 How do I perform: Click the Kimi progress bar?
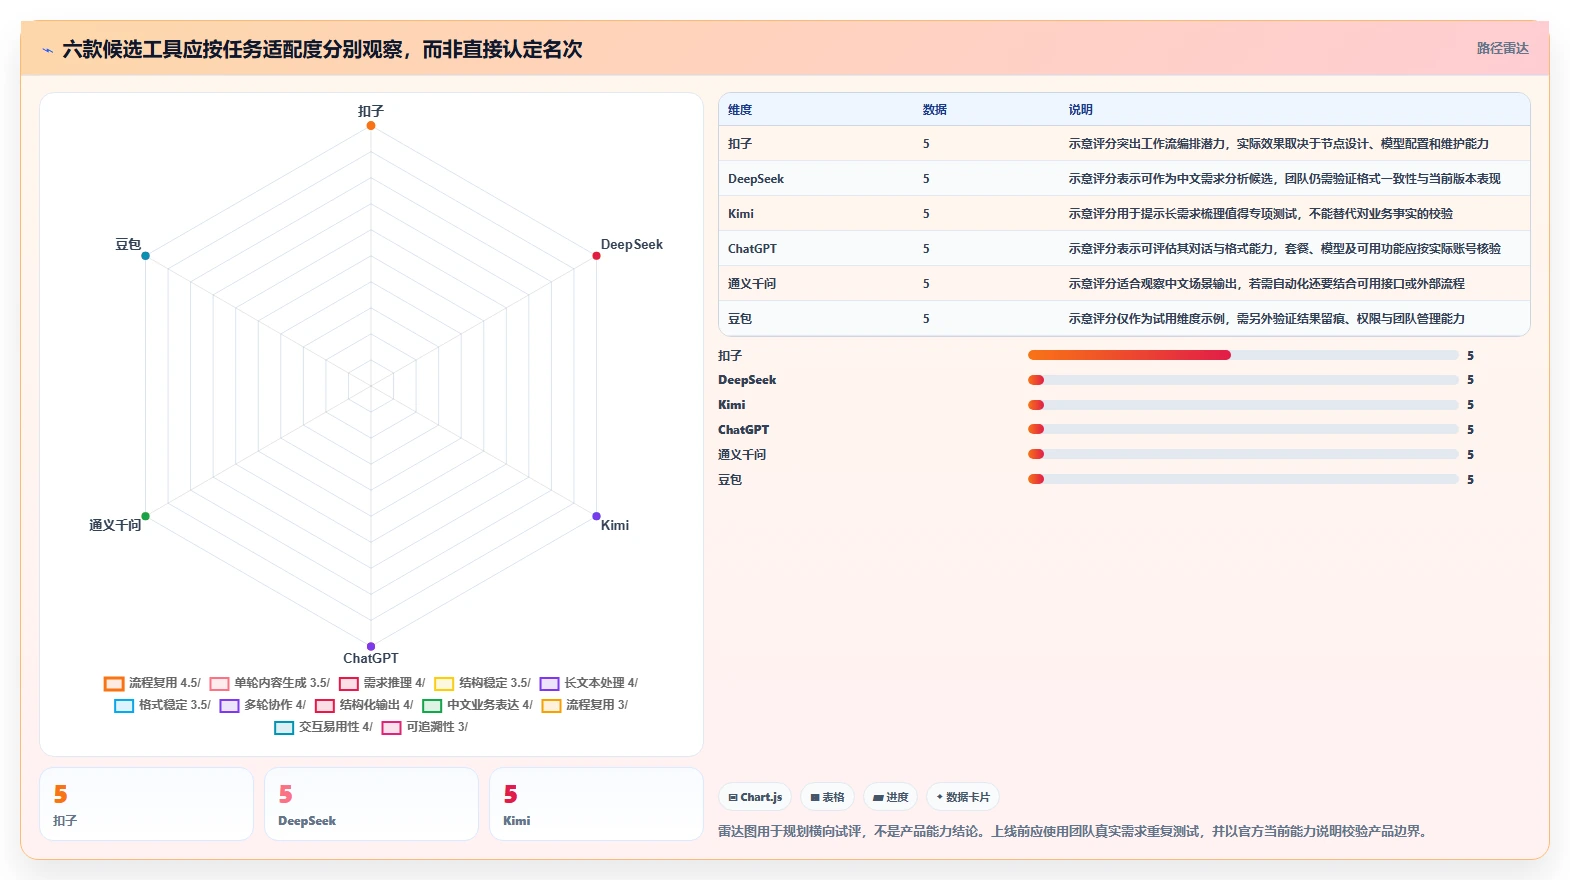pos(1243,405)
